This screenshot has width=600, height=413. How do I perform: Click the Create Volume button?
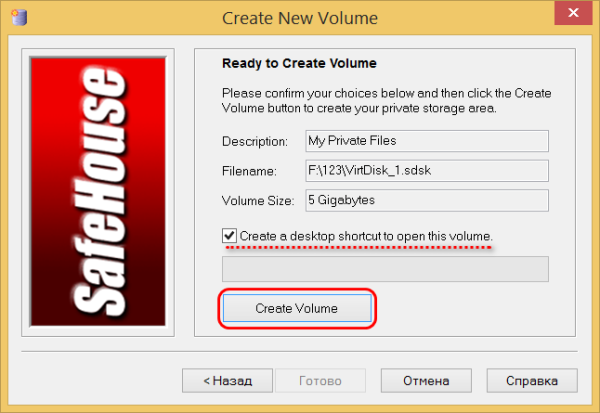tap(297, 308)
